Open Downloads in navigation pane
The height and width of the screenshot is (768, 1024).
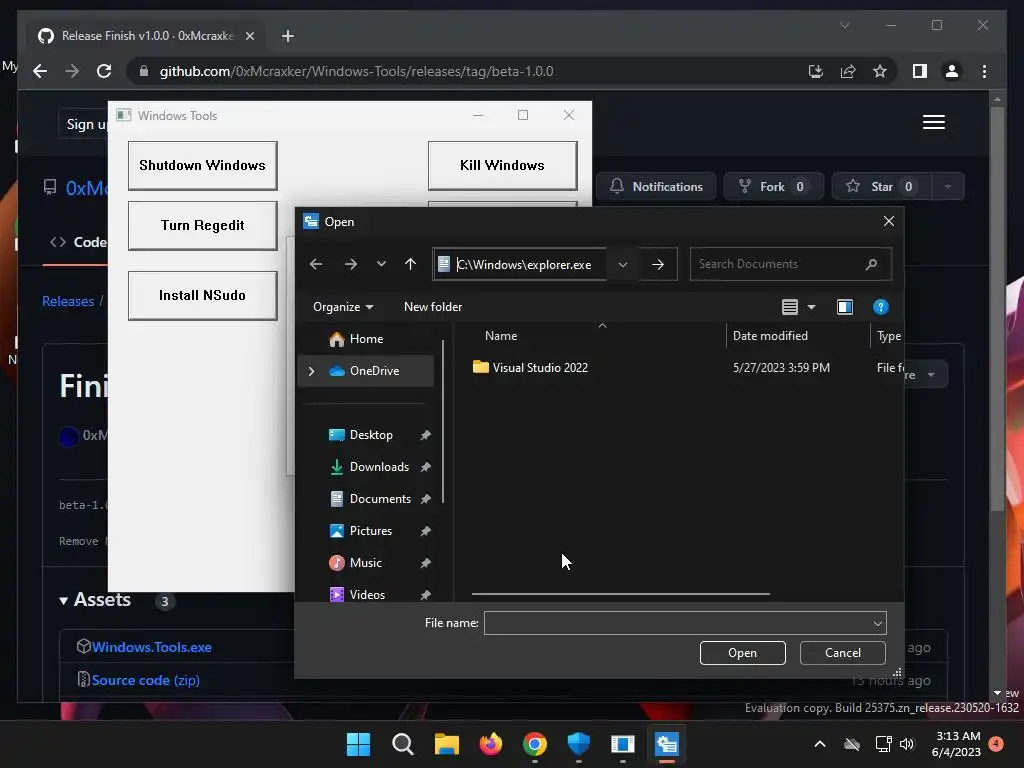point(379,467)
